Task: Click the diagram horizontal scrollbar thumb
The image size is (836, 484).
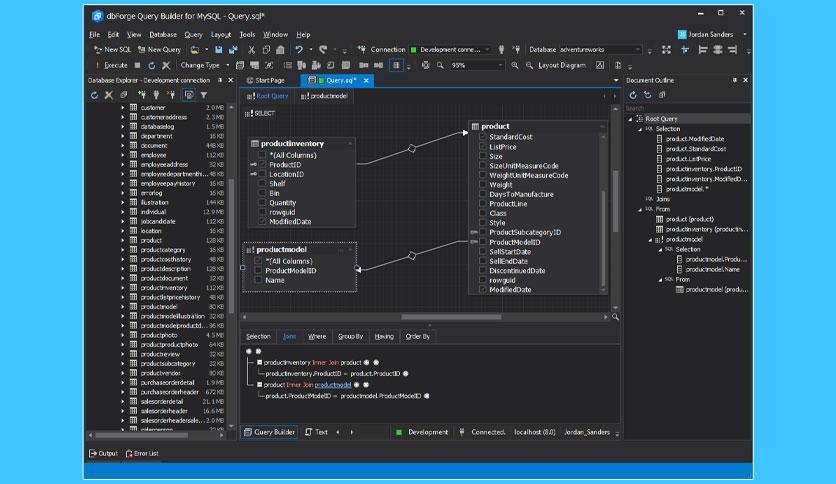Action: tap(451, 317)
